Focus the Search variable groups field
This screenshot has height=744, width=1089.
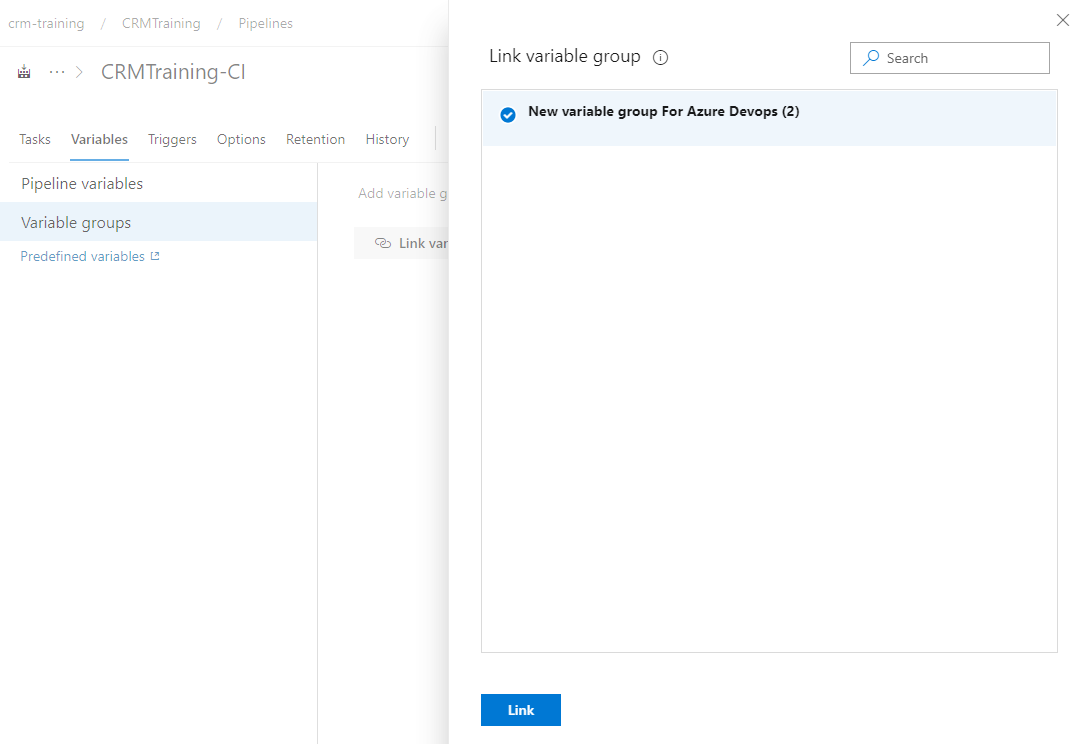pyautogui.click(x=949, y=58)
